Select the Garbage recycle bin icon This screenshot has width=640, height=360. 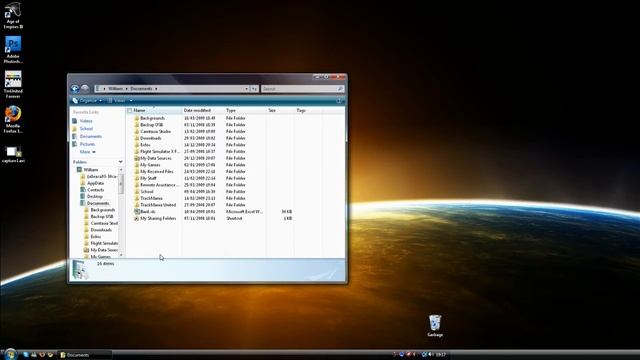pyautogui.click(x=435, y=325)
